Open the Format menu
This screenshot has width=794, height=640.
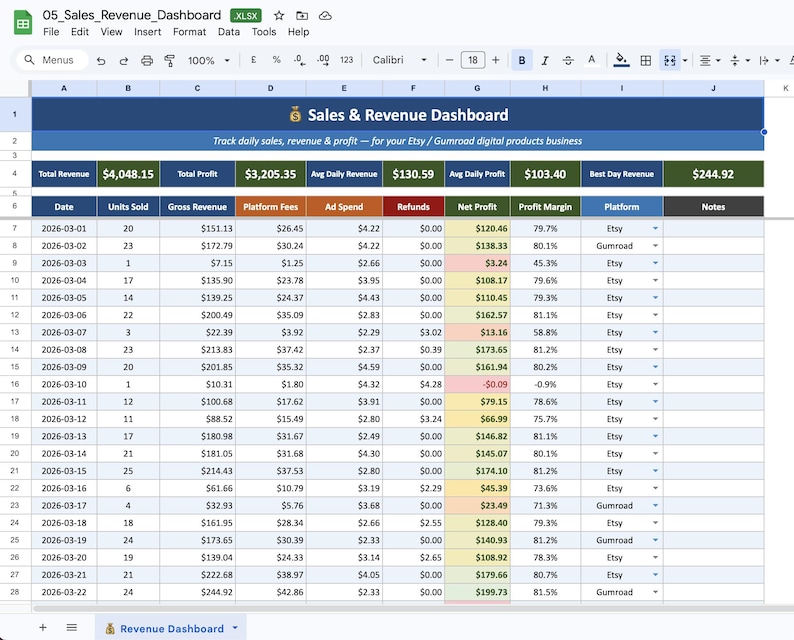189,32
